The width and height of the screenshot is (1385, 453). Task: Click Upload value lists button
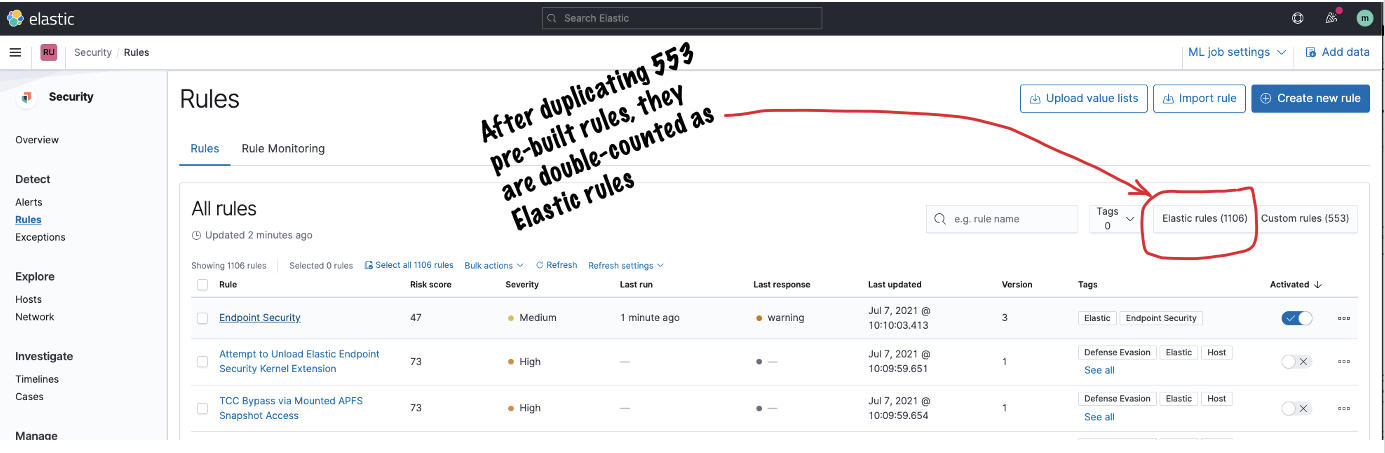1083,98
